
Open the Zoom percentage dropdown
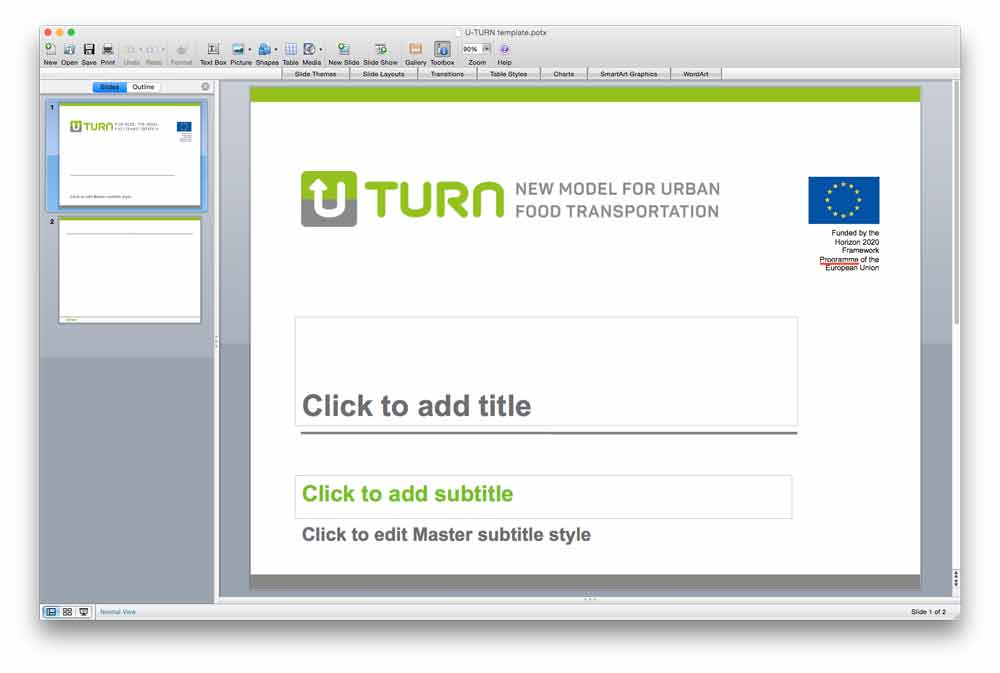(486, 49)
